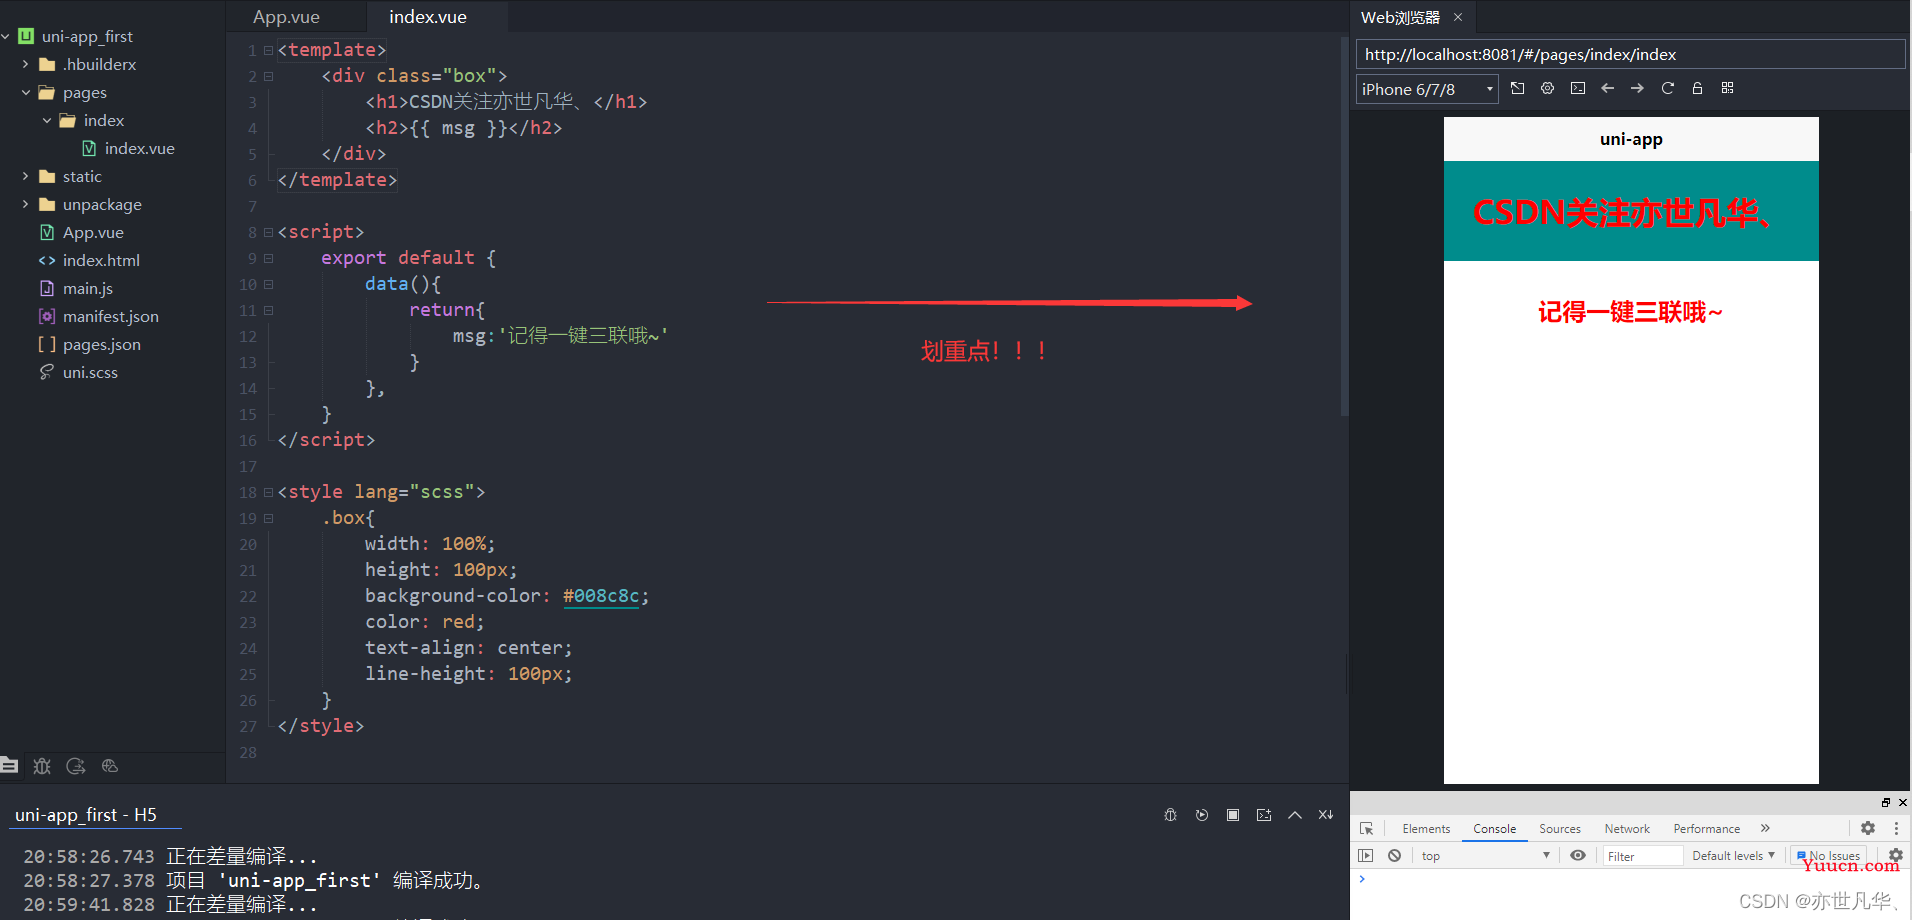Stop the running H5 task

(1233, 815)
